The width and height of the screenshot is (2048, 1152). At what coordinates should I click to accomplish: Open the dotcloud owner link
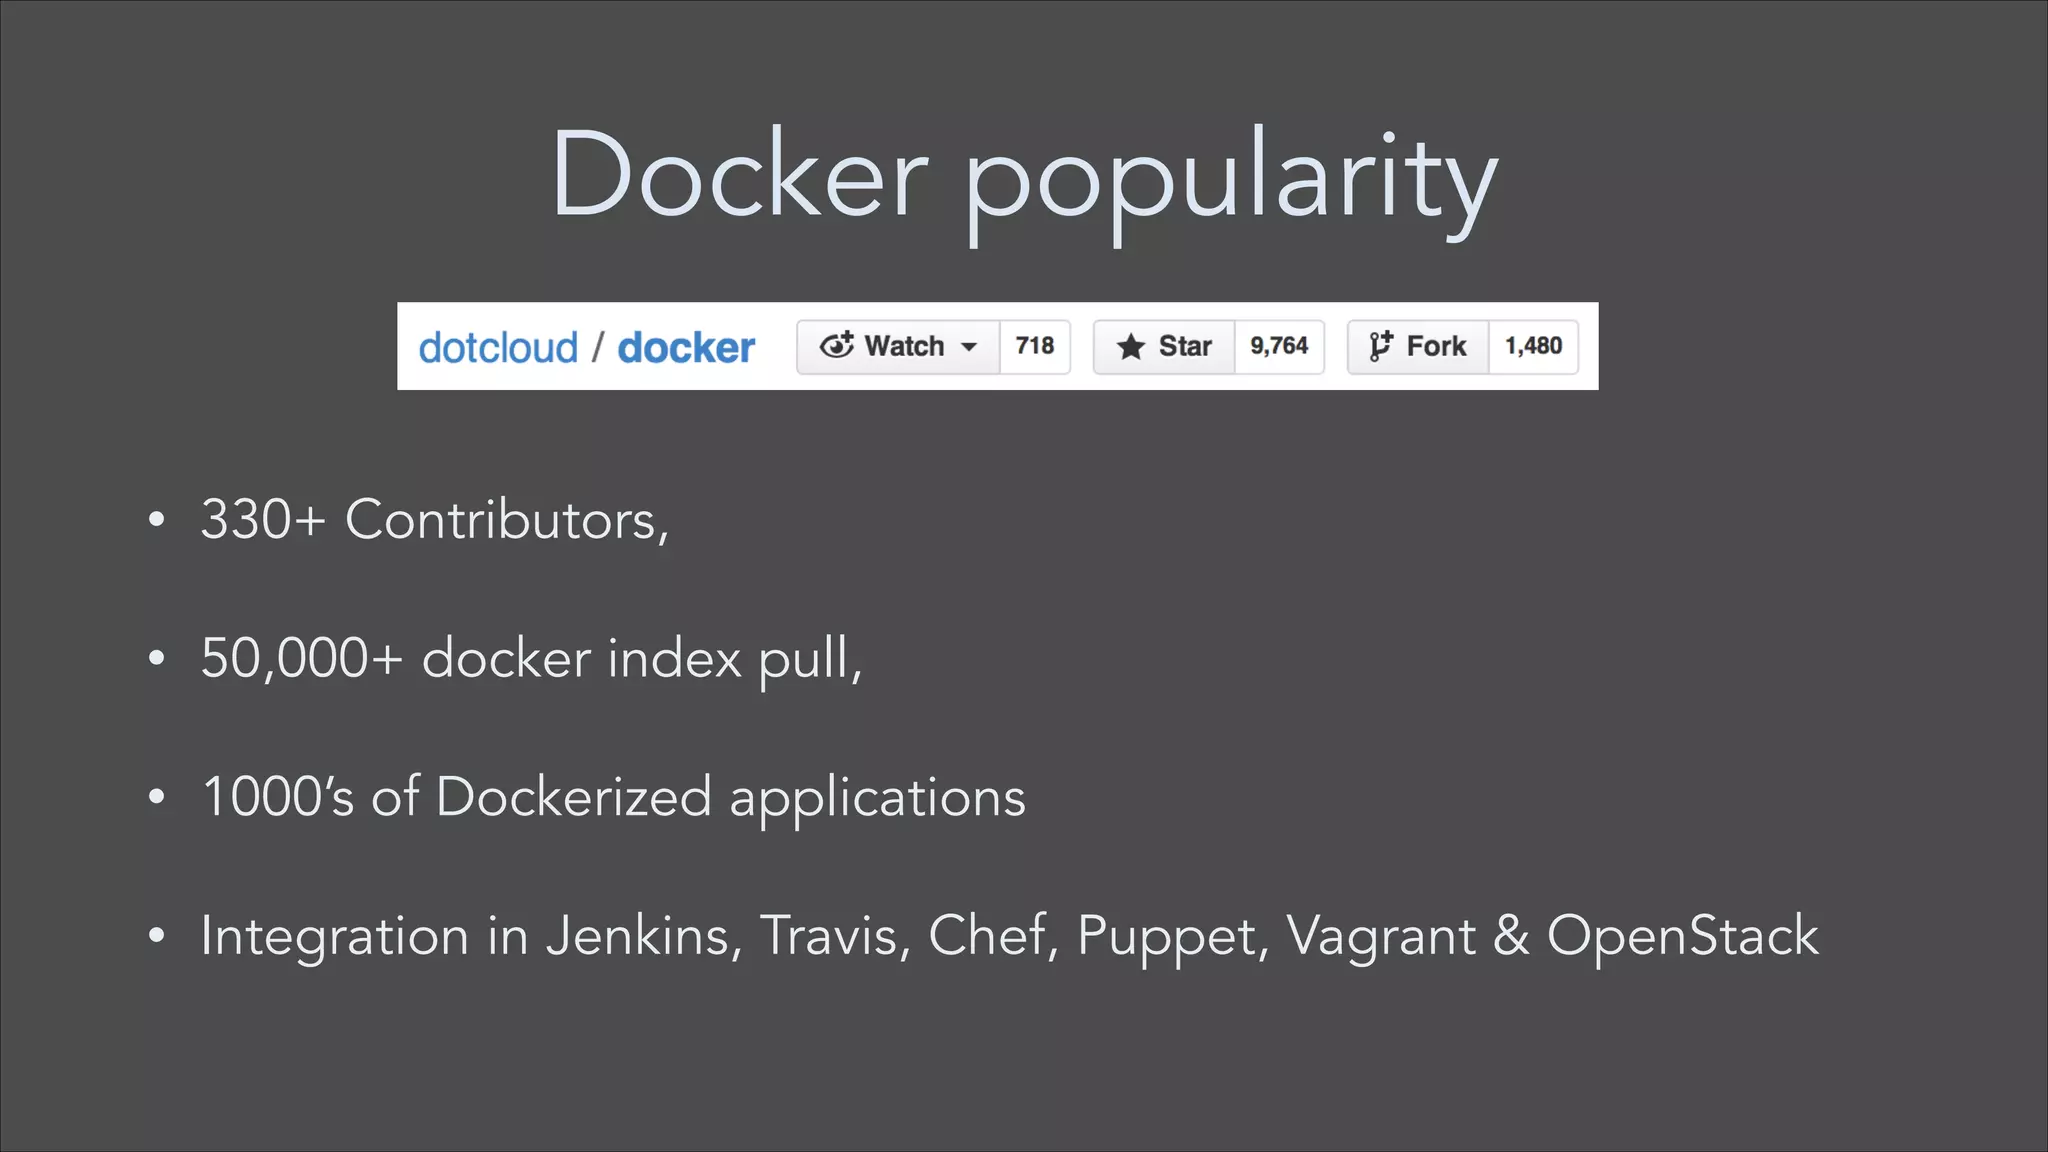pyautogui.click(x=498, y=348)
